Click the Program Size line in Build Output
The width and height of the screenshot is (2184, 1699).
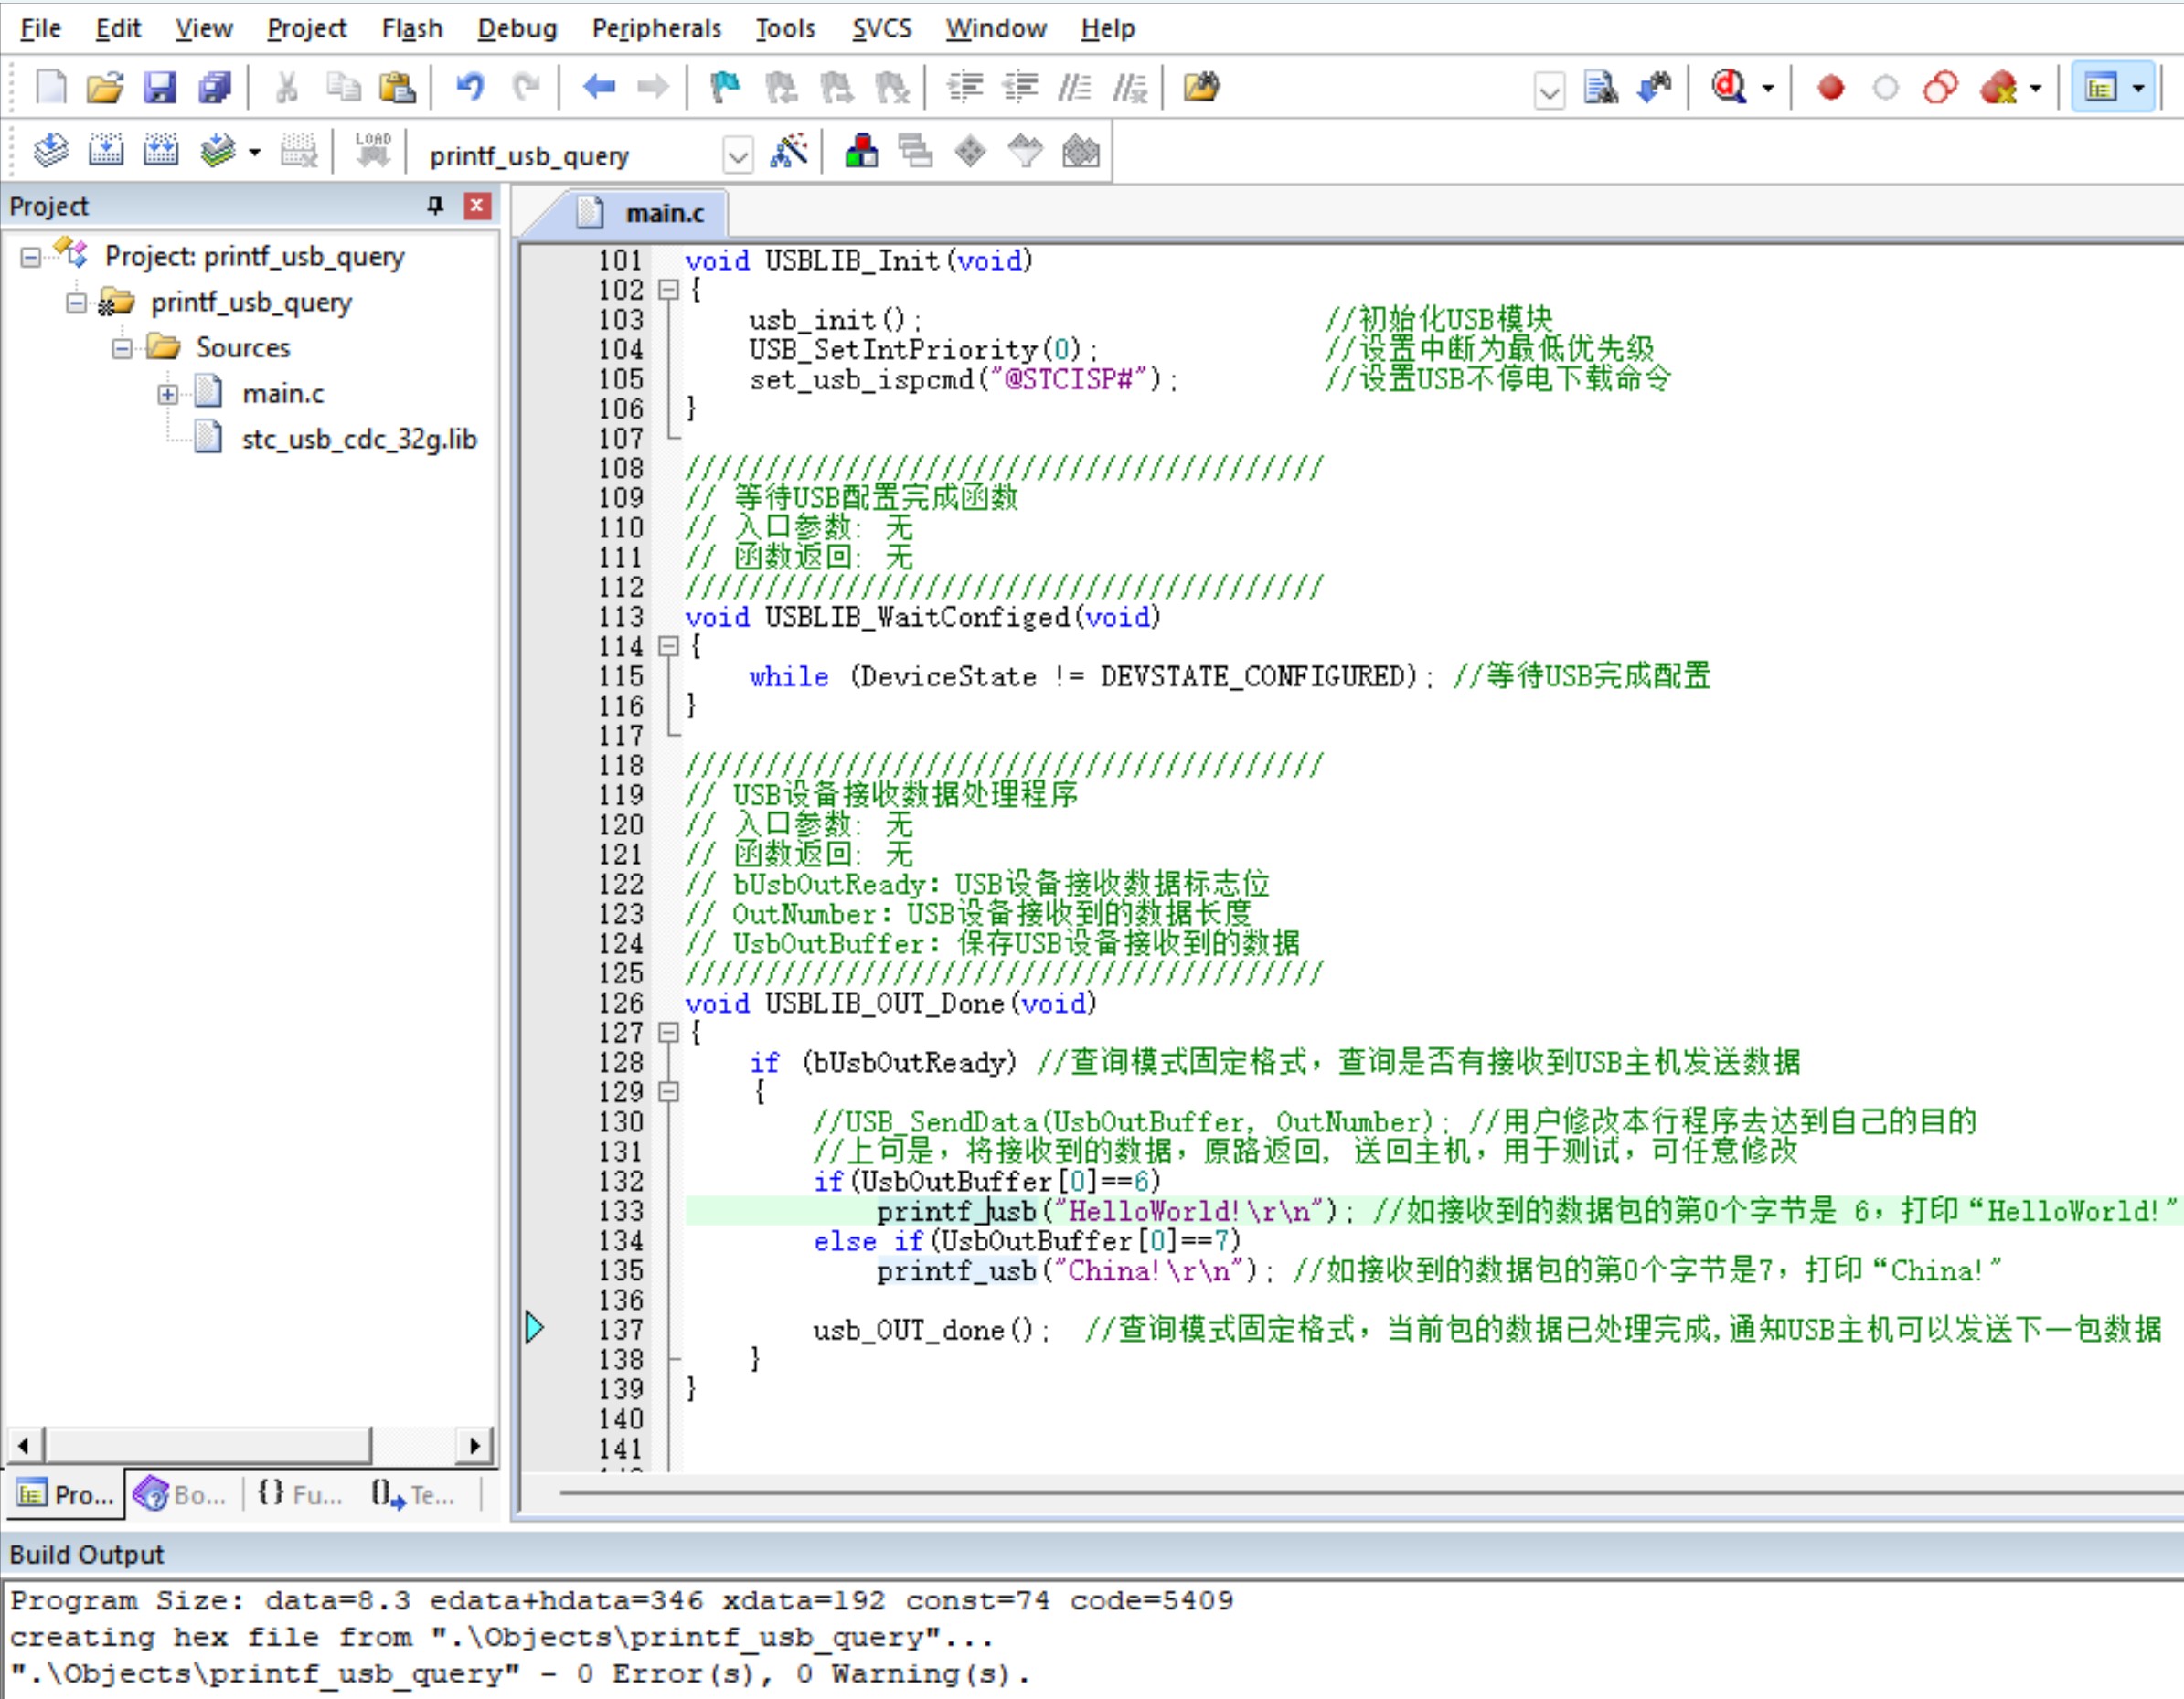pyautogui.click(x=621, y=1601)
